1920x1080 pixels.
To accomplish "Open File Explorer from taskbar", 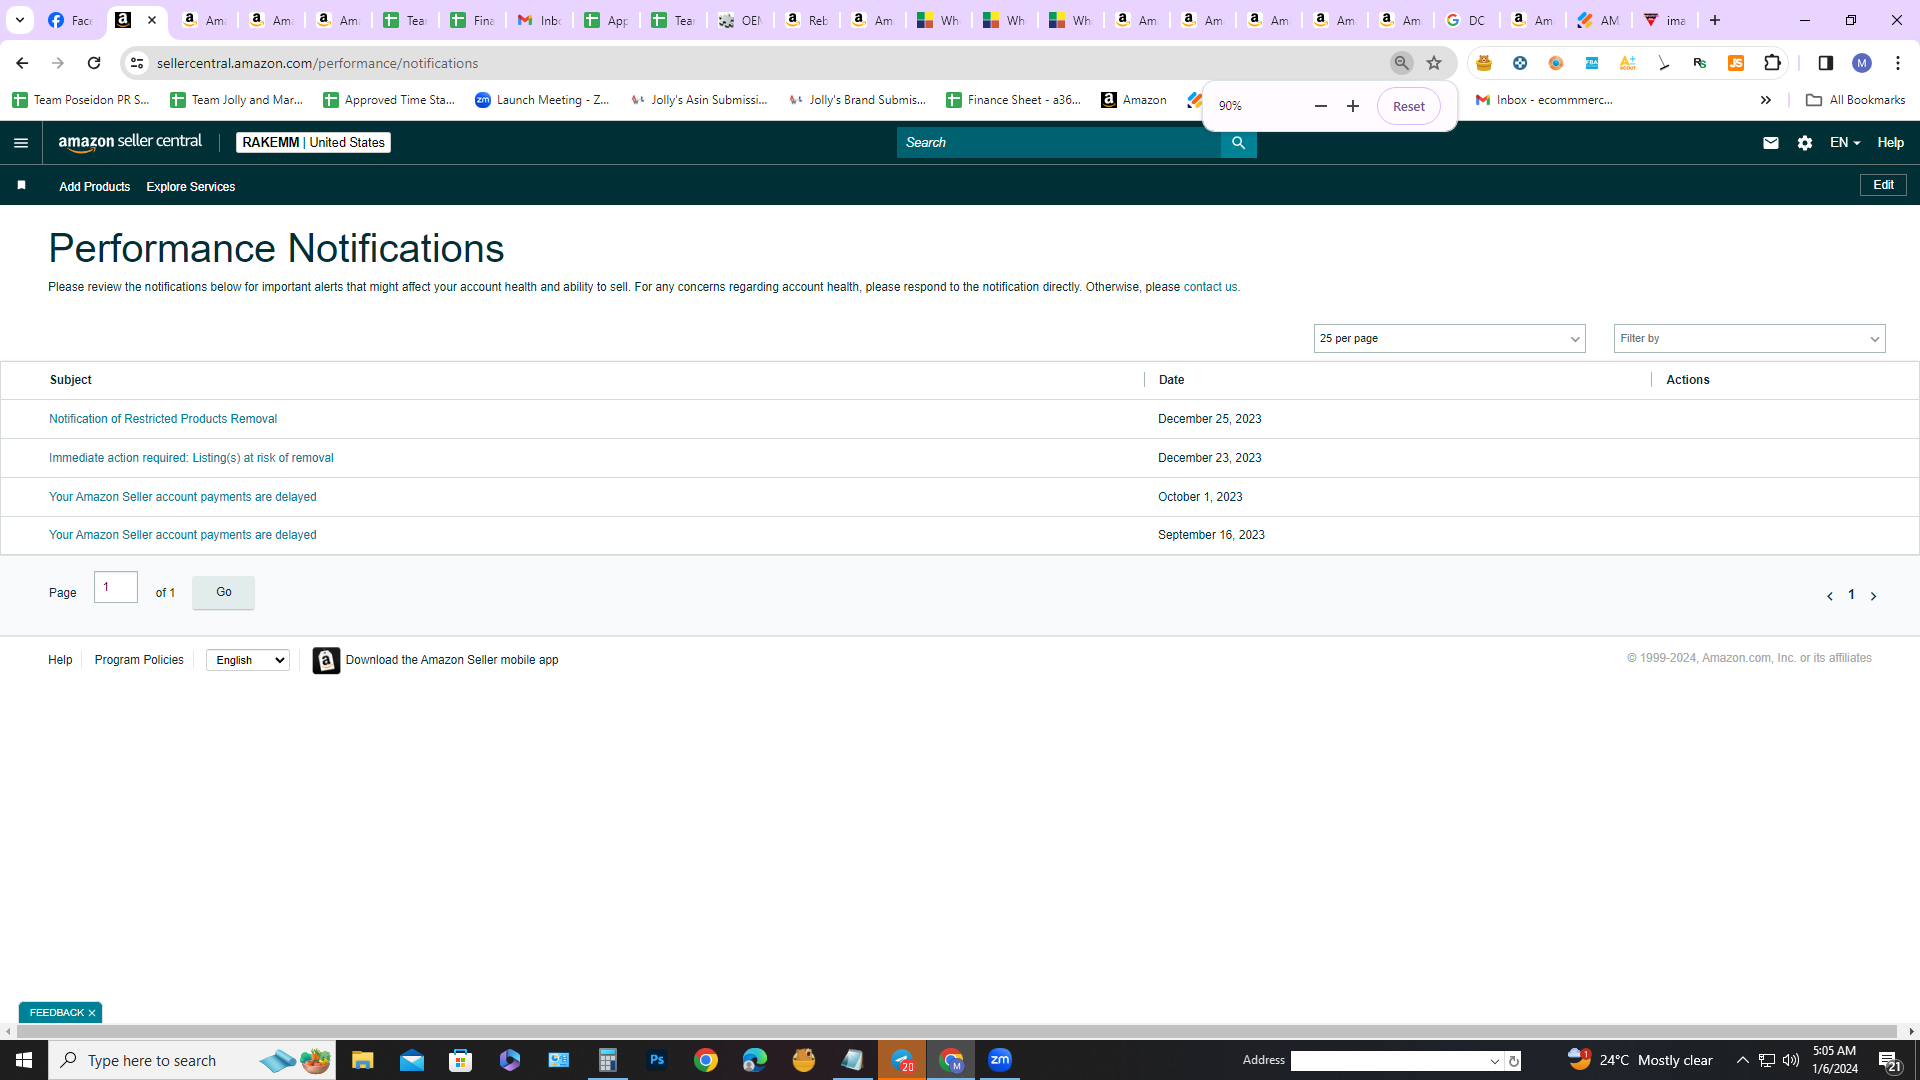I will (x=362, y=1060).
